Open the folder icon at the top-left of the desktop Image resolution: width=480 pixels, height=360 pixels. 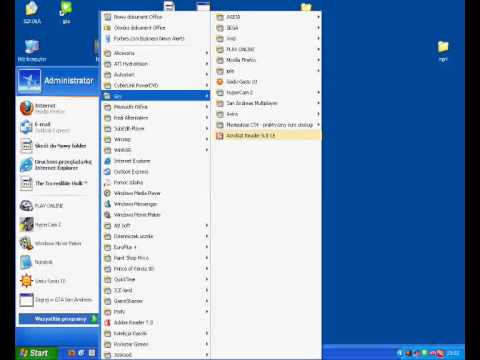[x=32, y=12]
